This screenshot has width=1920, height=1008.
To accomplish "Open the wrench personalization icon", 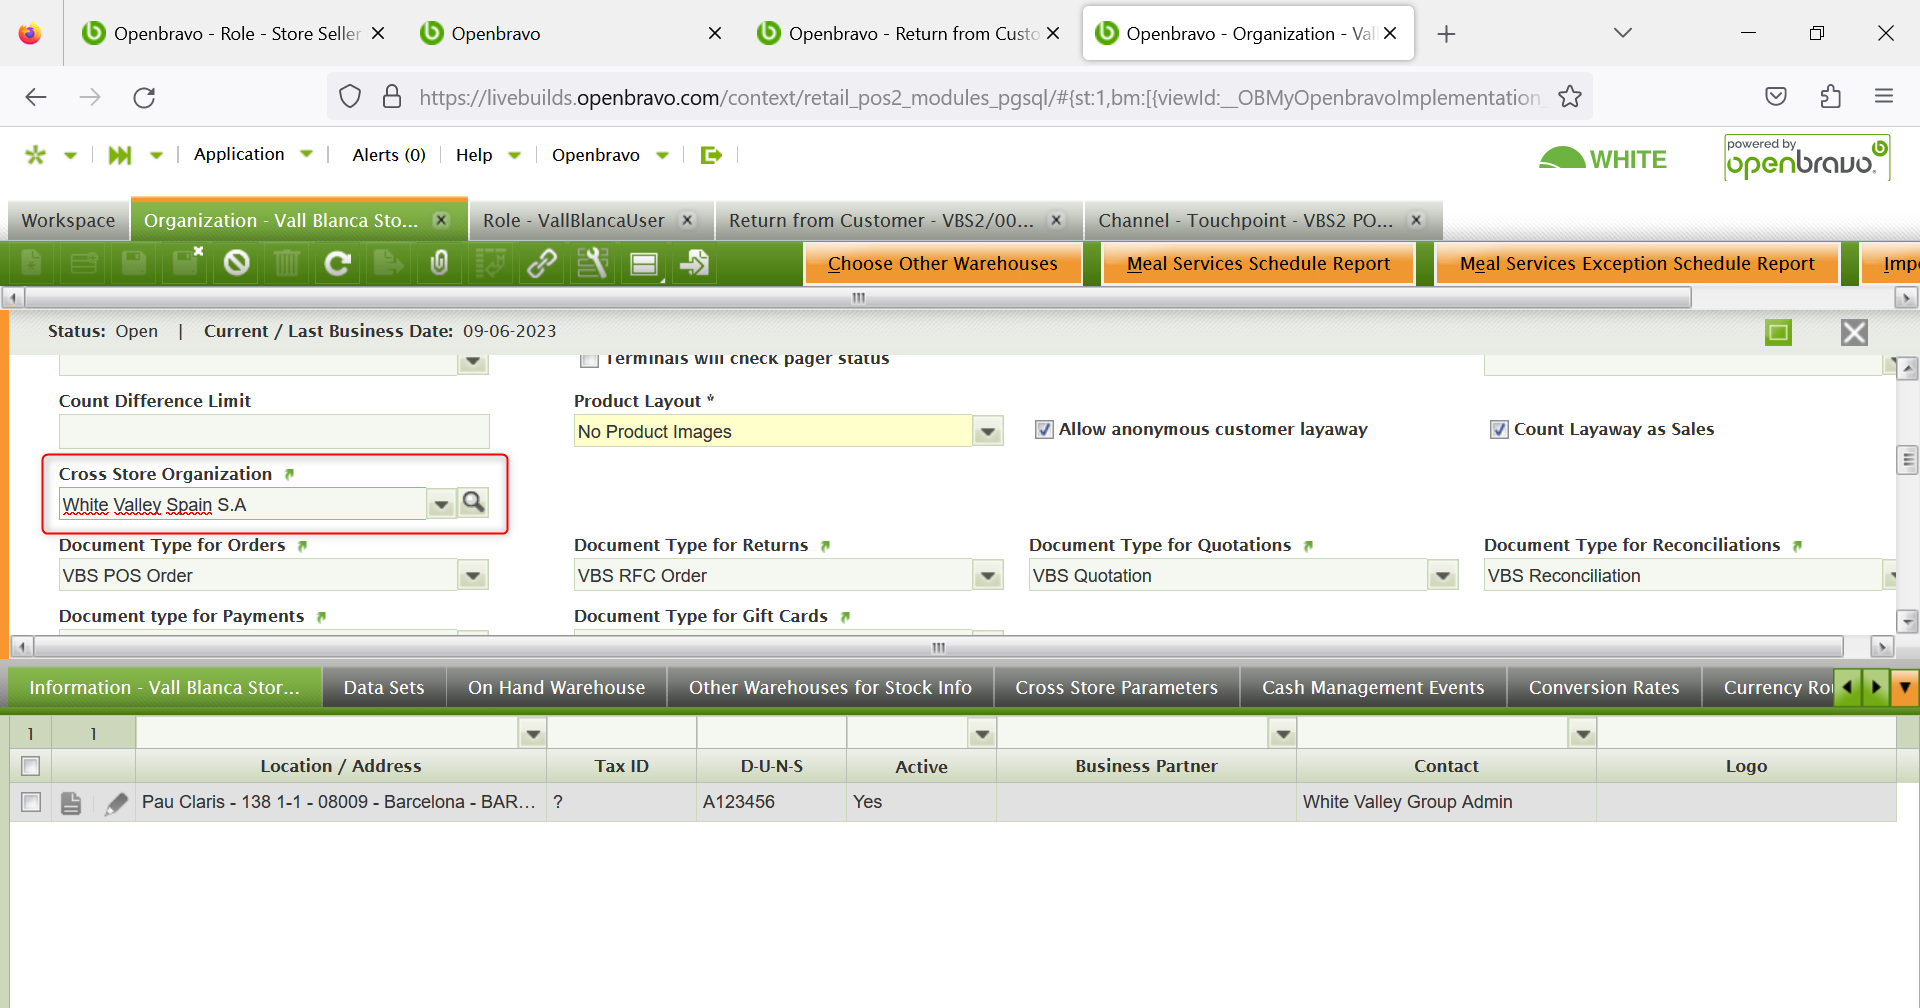I will coord(592,263).
